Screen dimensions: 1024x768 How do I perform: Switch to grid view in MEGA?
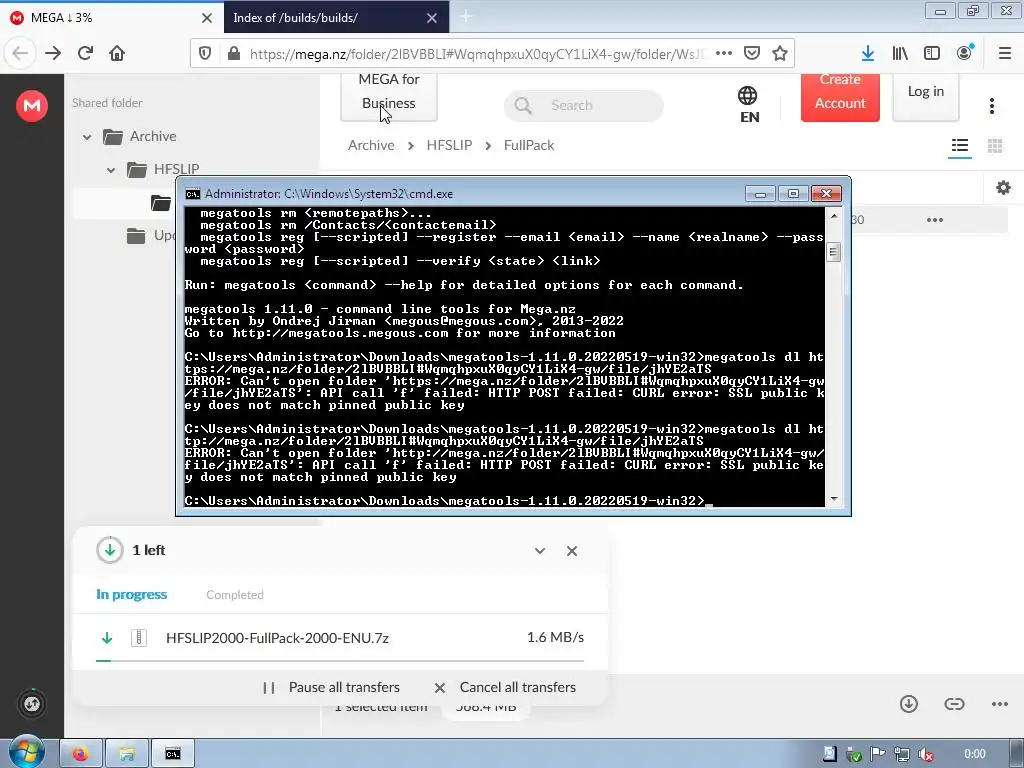pyautogui.click(x=995, y=146)
